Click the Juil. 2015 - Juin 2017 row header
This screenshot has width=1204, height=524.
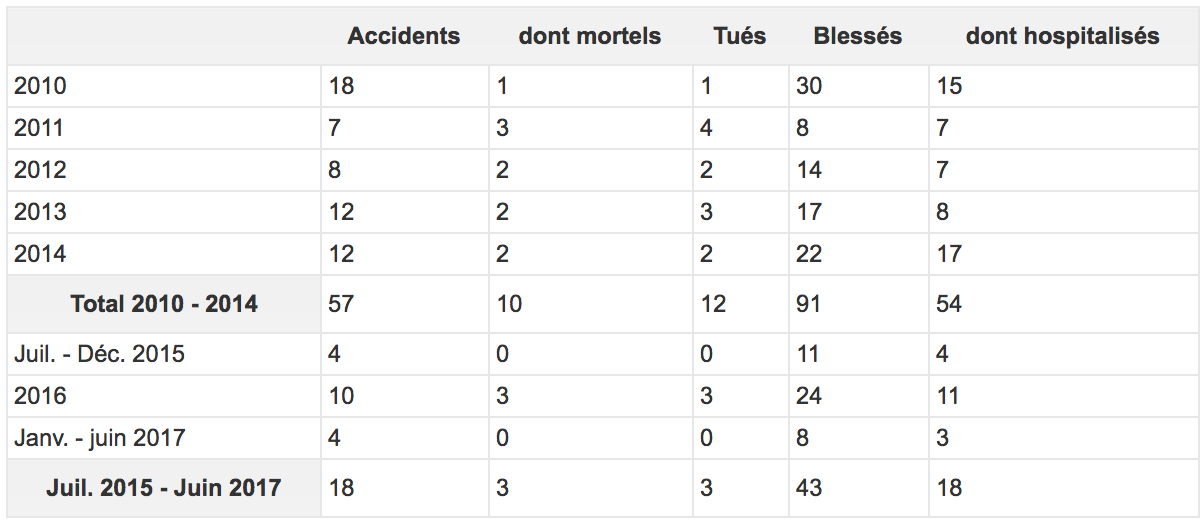pyautogui.click(x=164, y=488)
